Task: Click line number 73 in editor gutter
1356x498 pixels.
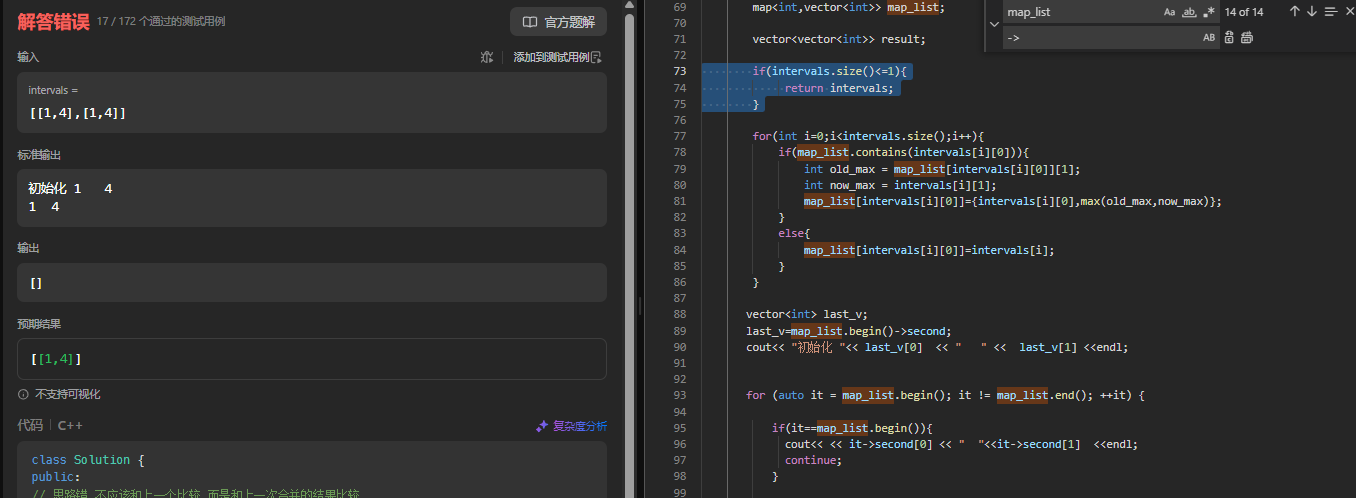Action: tap(679, 72)
